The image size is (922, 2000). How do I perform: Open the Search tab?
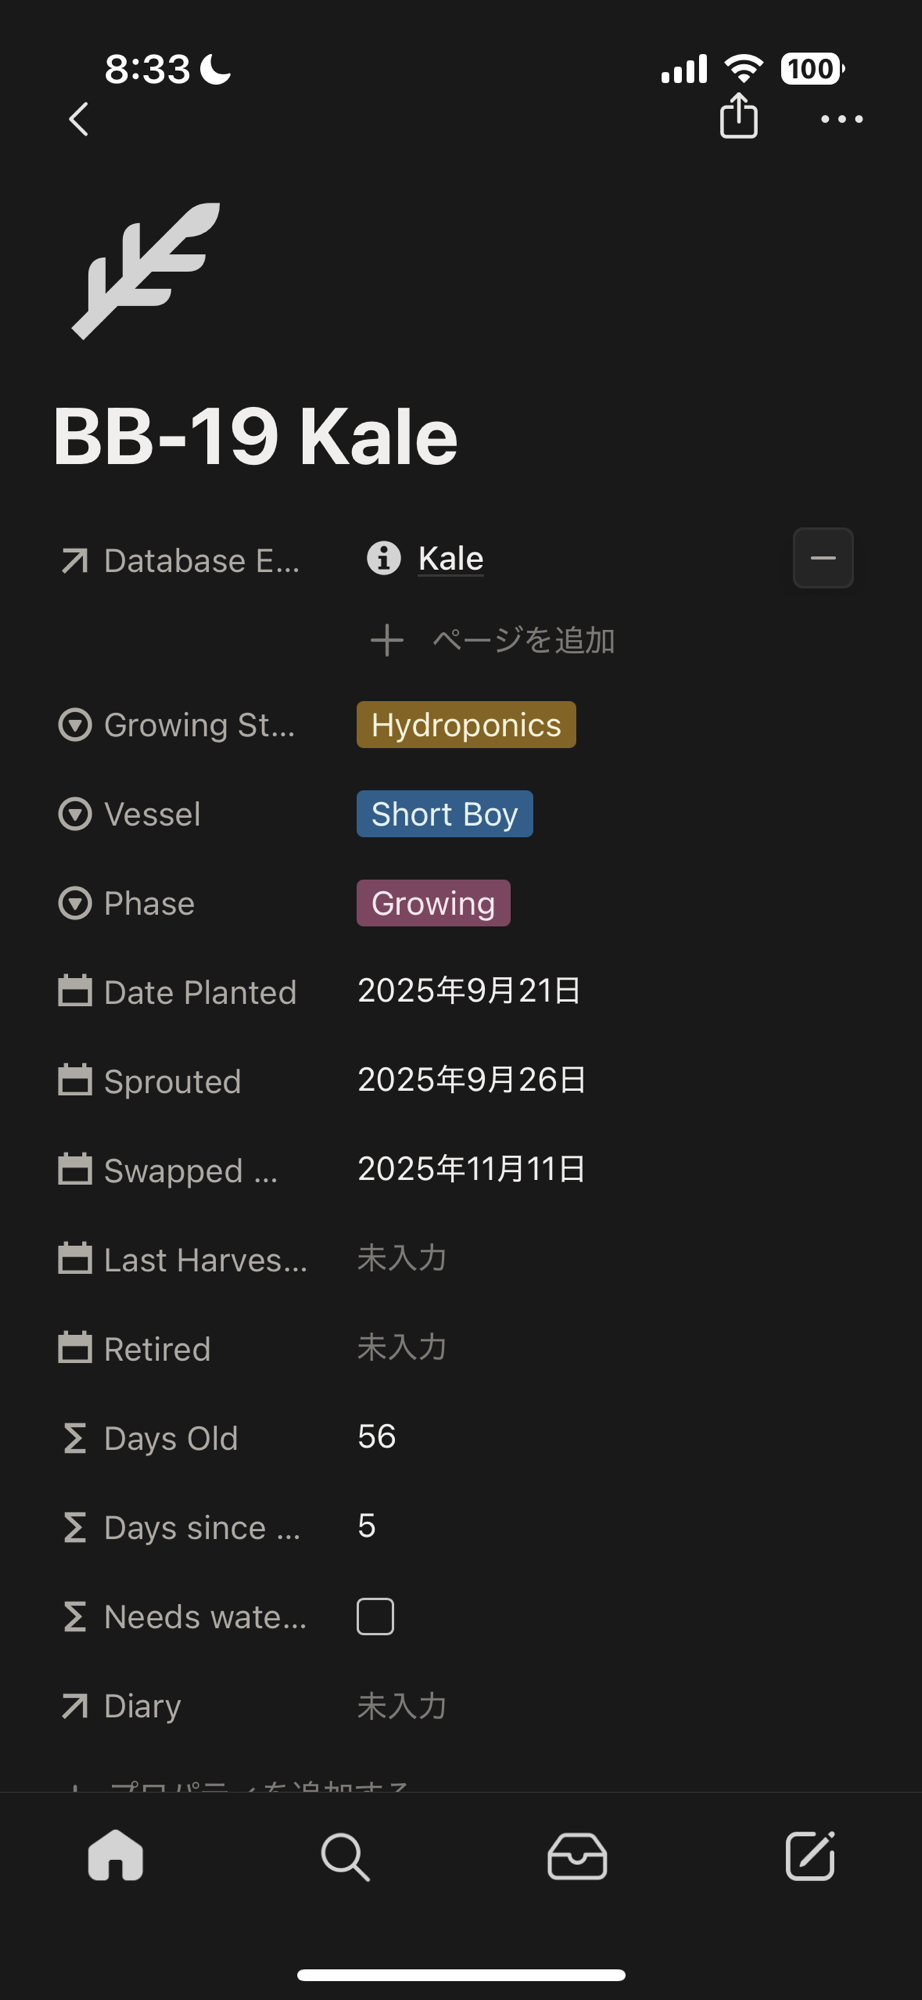pyautogui.click(x=345, y=1856)
